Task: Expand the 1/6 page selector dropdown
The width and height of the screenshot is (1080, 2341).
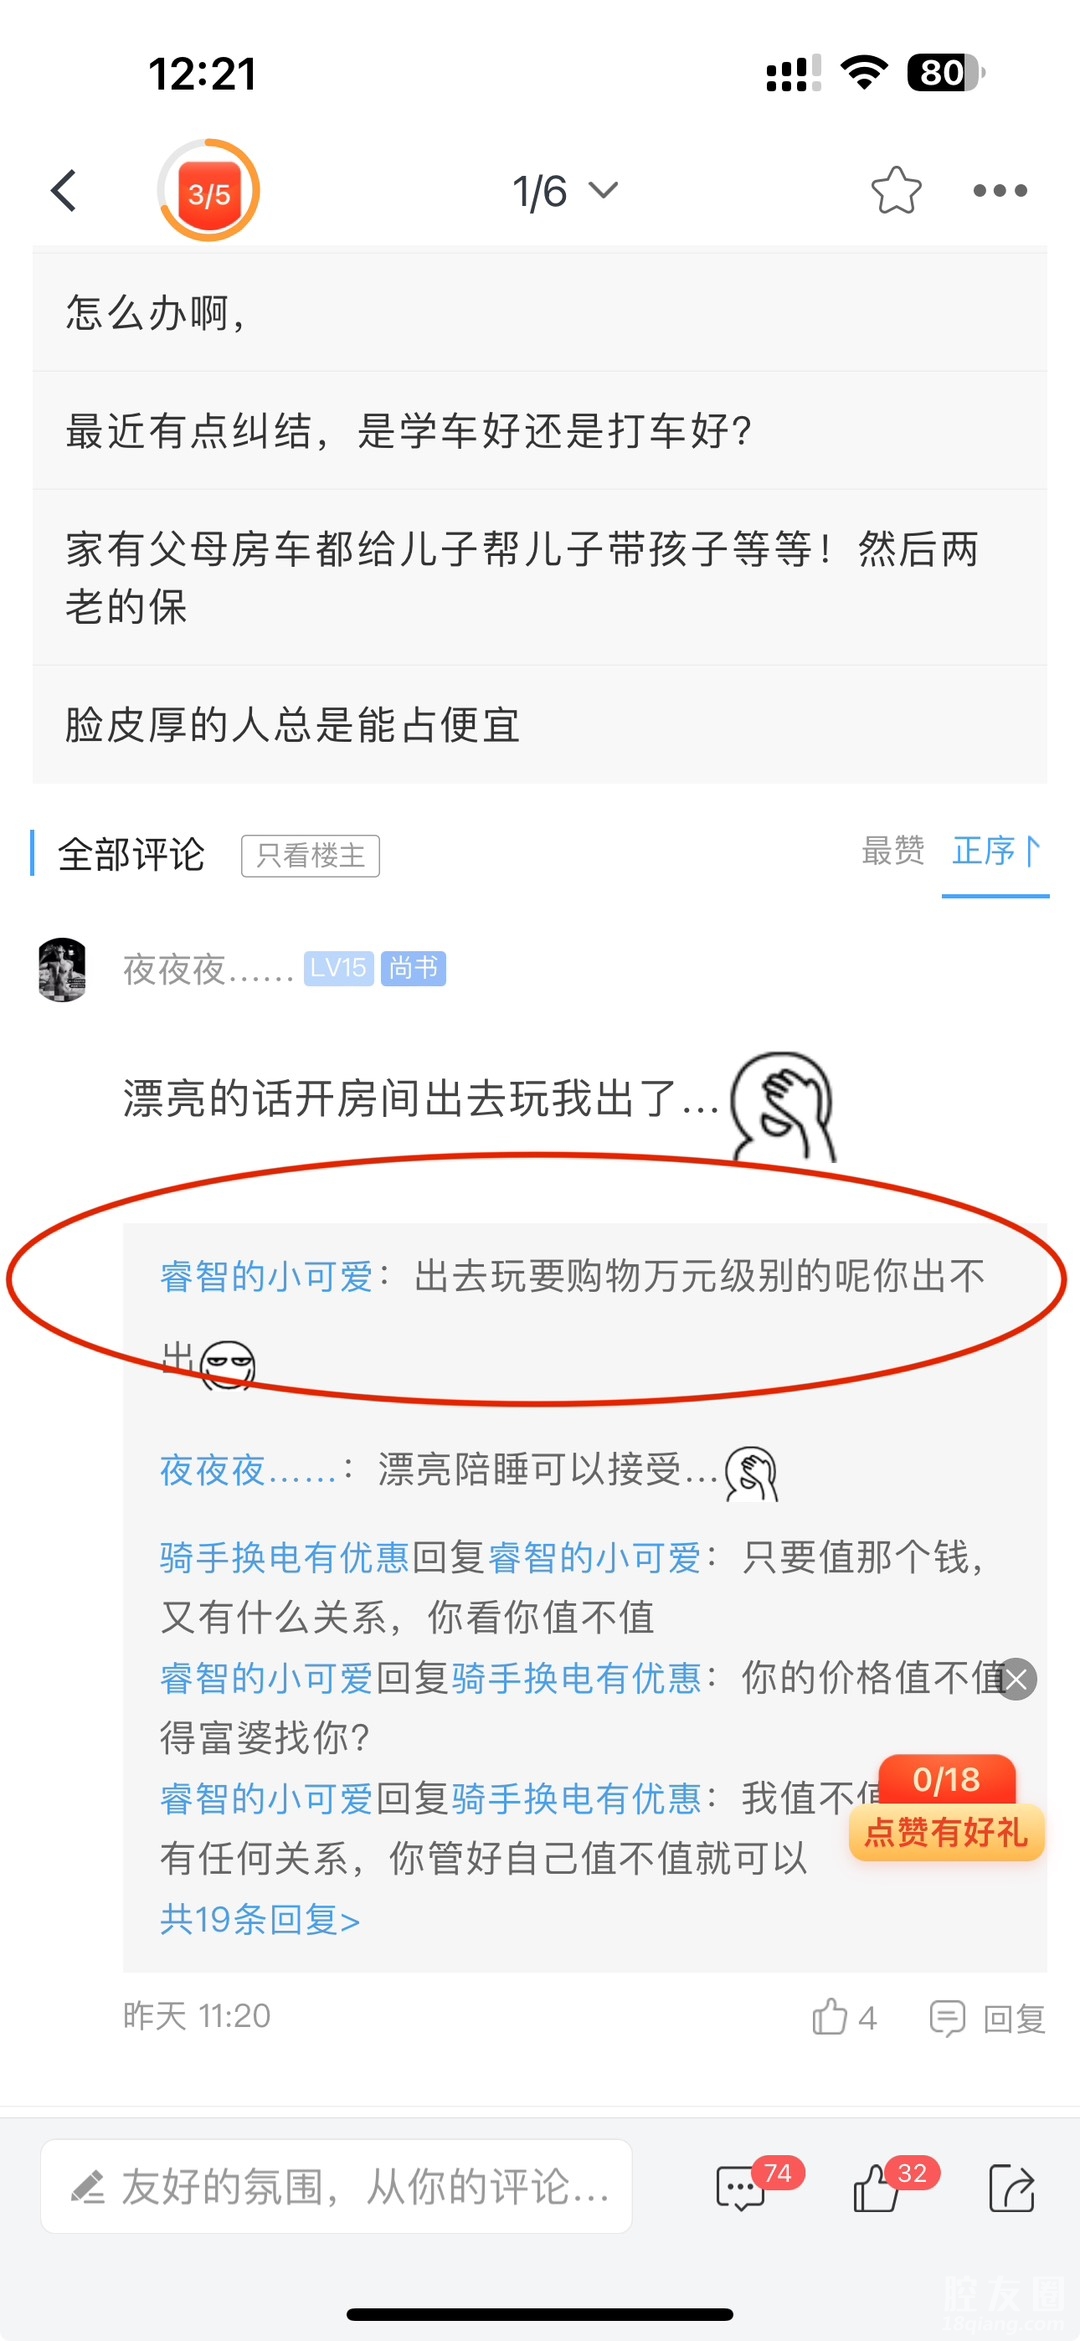Action: coord(565,191)
